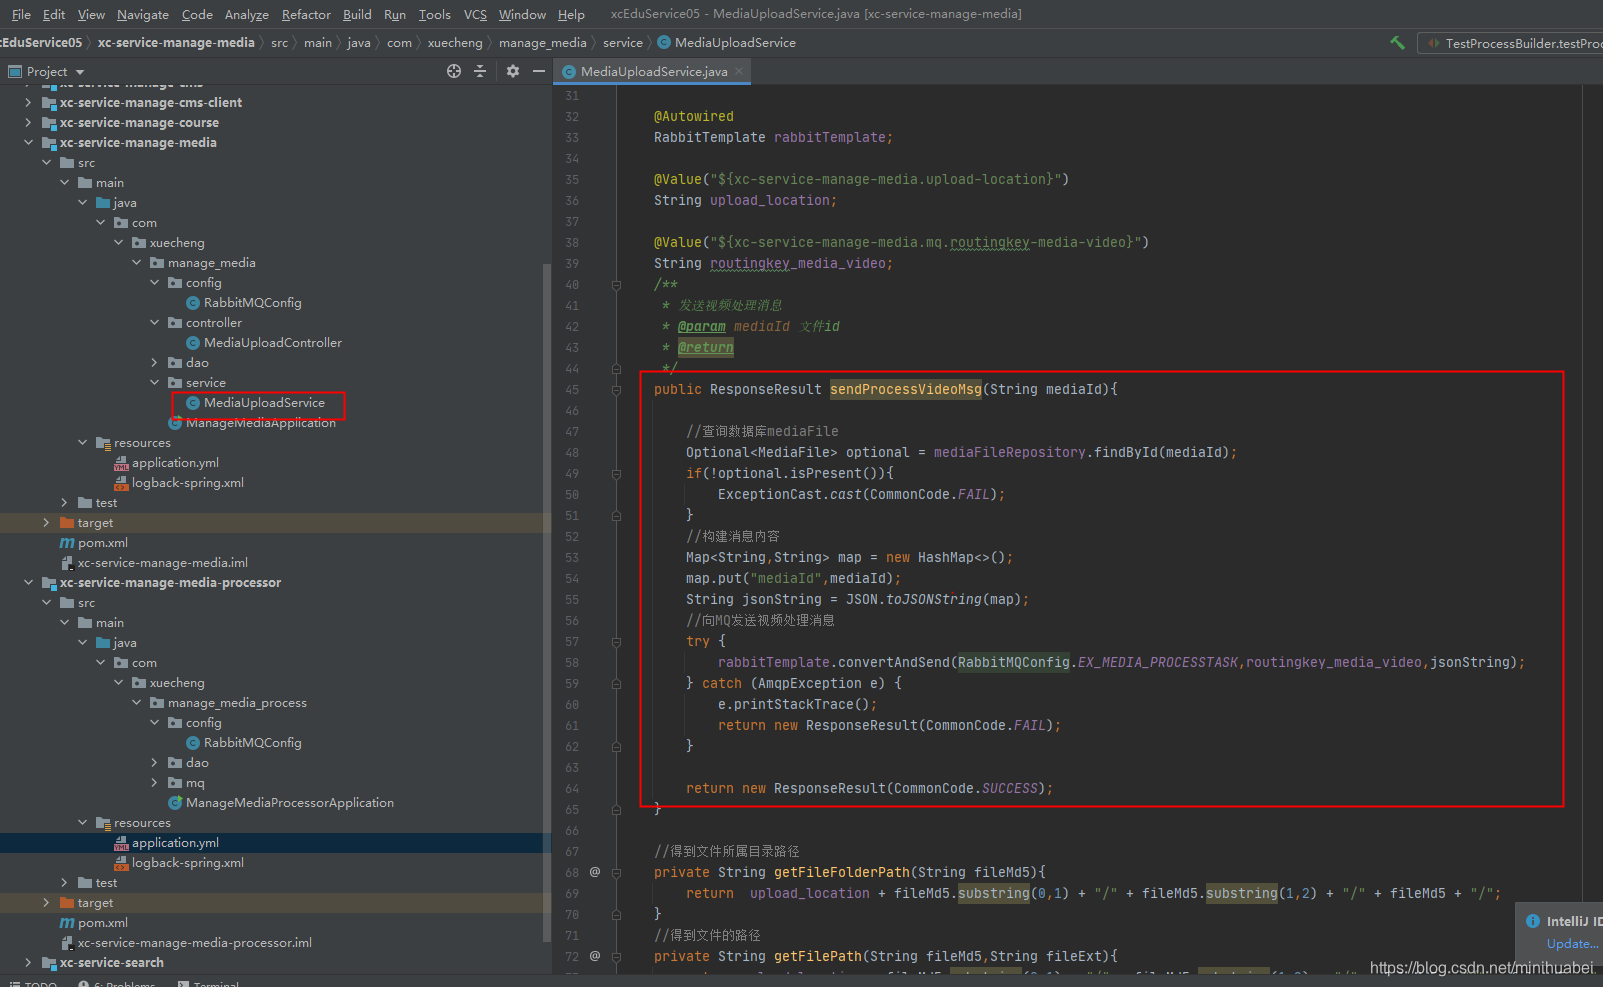Expand xc-service-search module

point(28,963)
